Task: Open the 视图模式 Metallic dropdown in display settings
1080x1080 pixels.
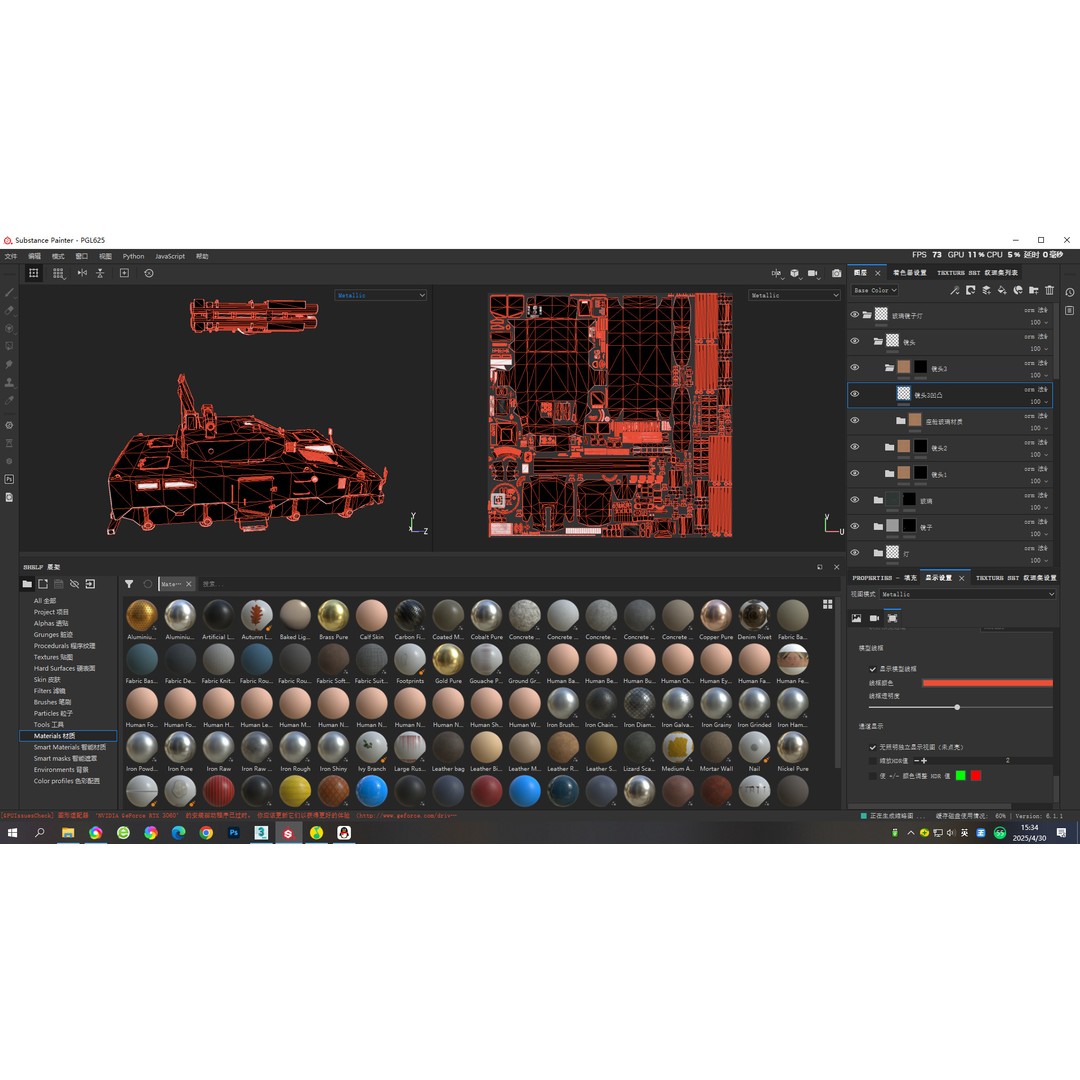Action: tap(967, 594)
